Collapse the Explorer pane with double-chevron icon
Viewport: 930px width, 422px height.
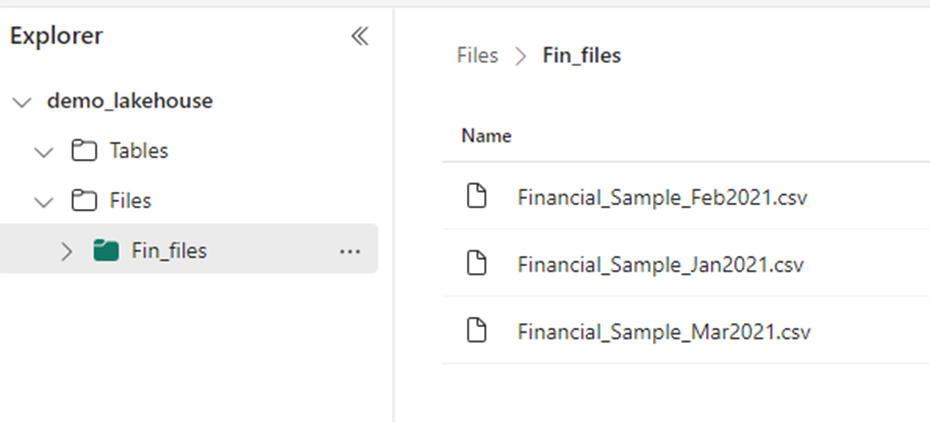click(x=360, y=36)
